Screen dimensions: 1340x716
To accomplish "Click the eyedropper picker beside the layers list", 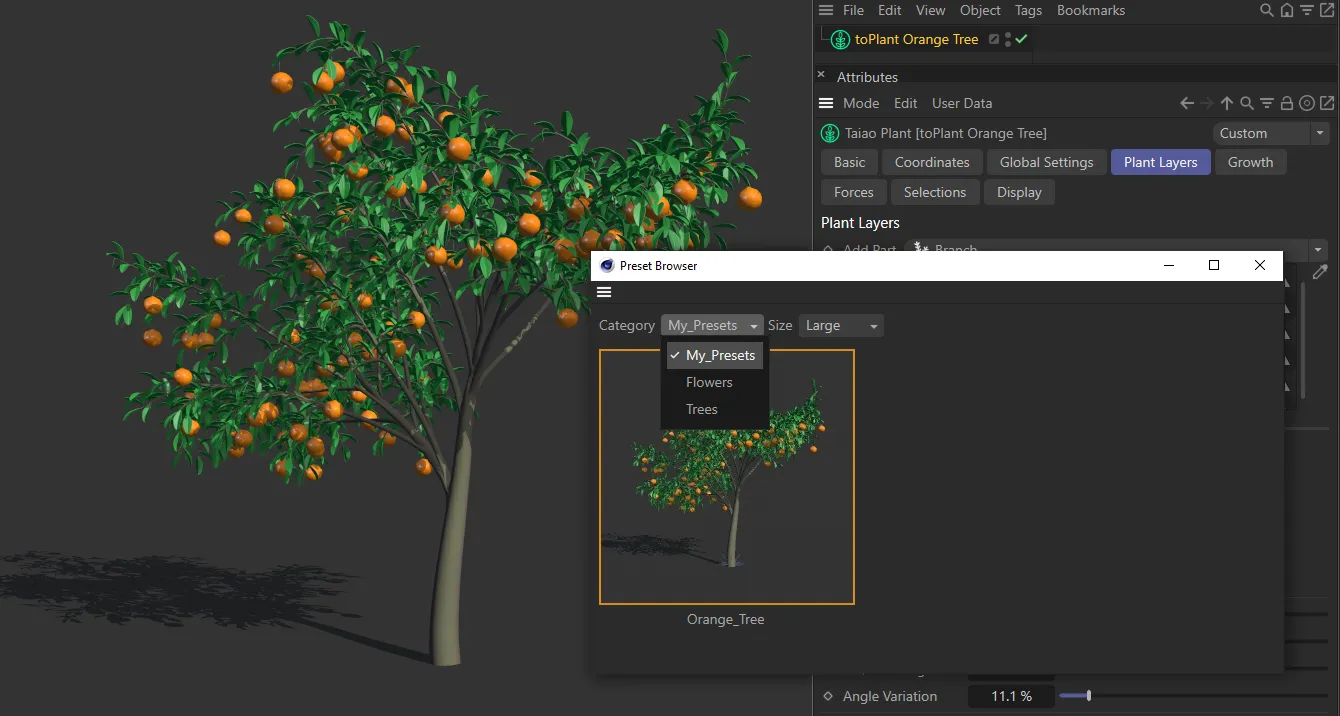I will 1320,272.
